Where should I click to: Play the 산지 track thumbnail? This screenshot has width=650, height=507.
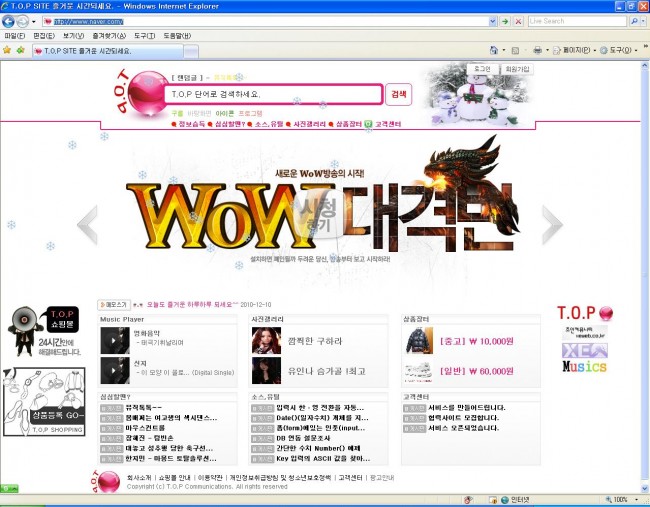click(115, 370)
